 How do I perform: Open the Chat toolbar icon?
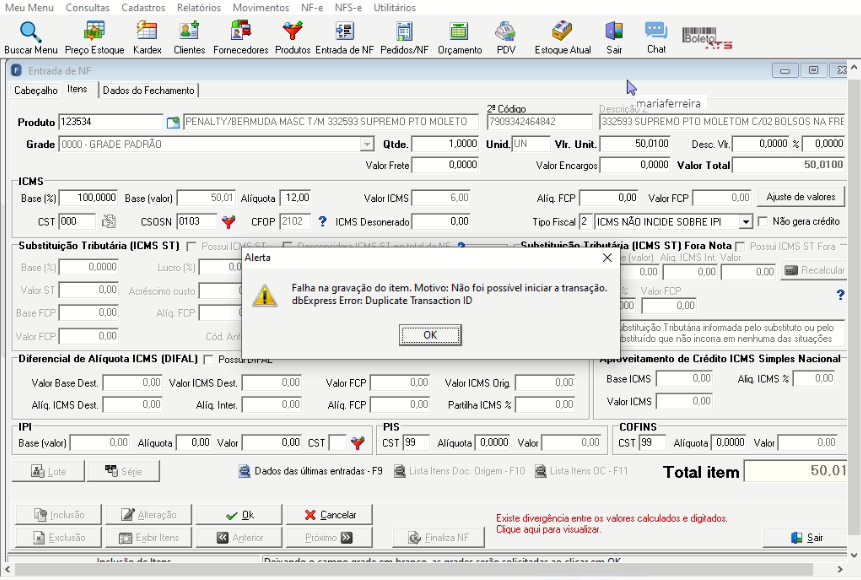(x=656, y=37)
